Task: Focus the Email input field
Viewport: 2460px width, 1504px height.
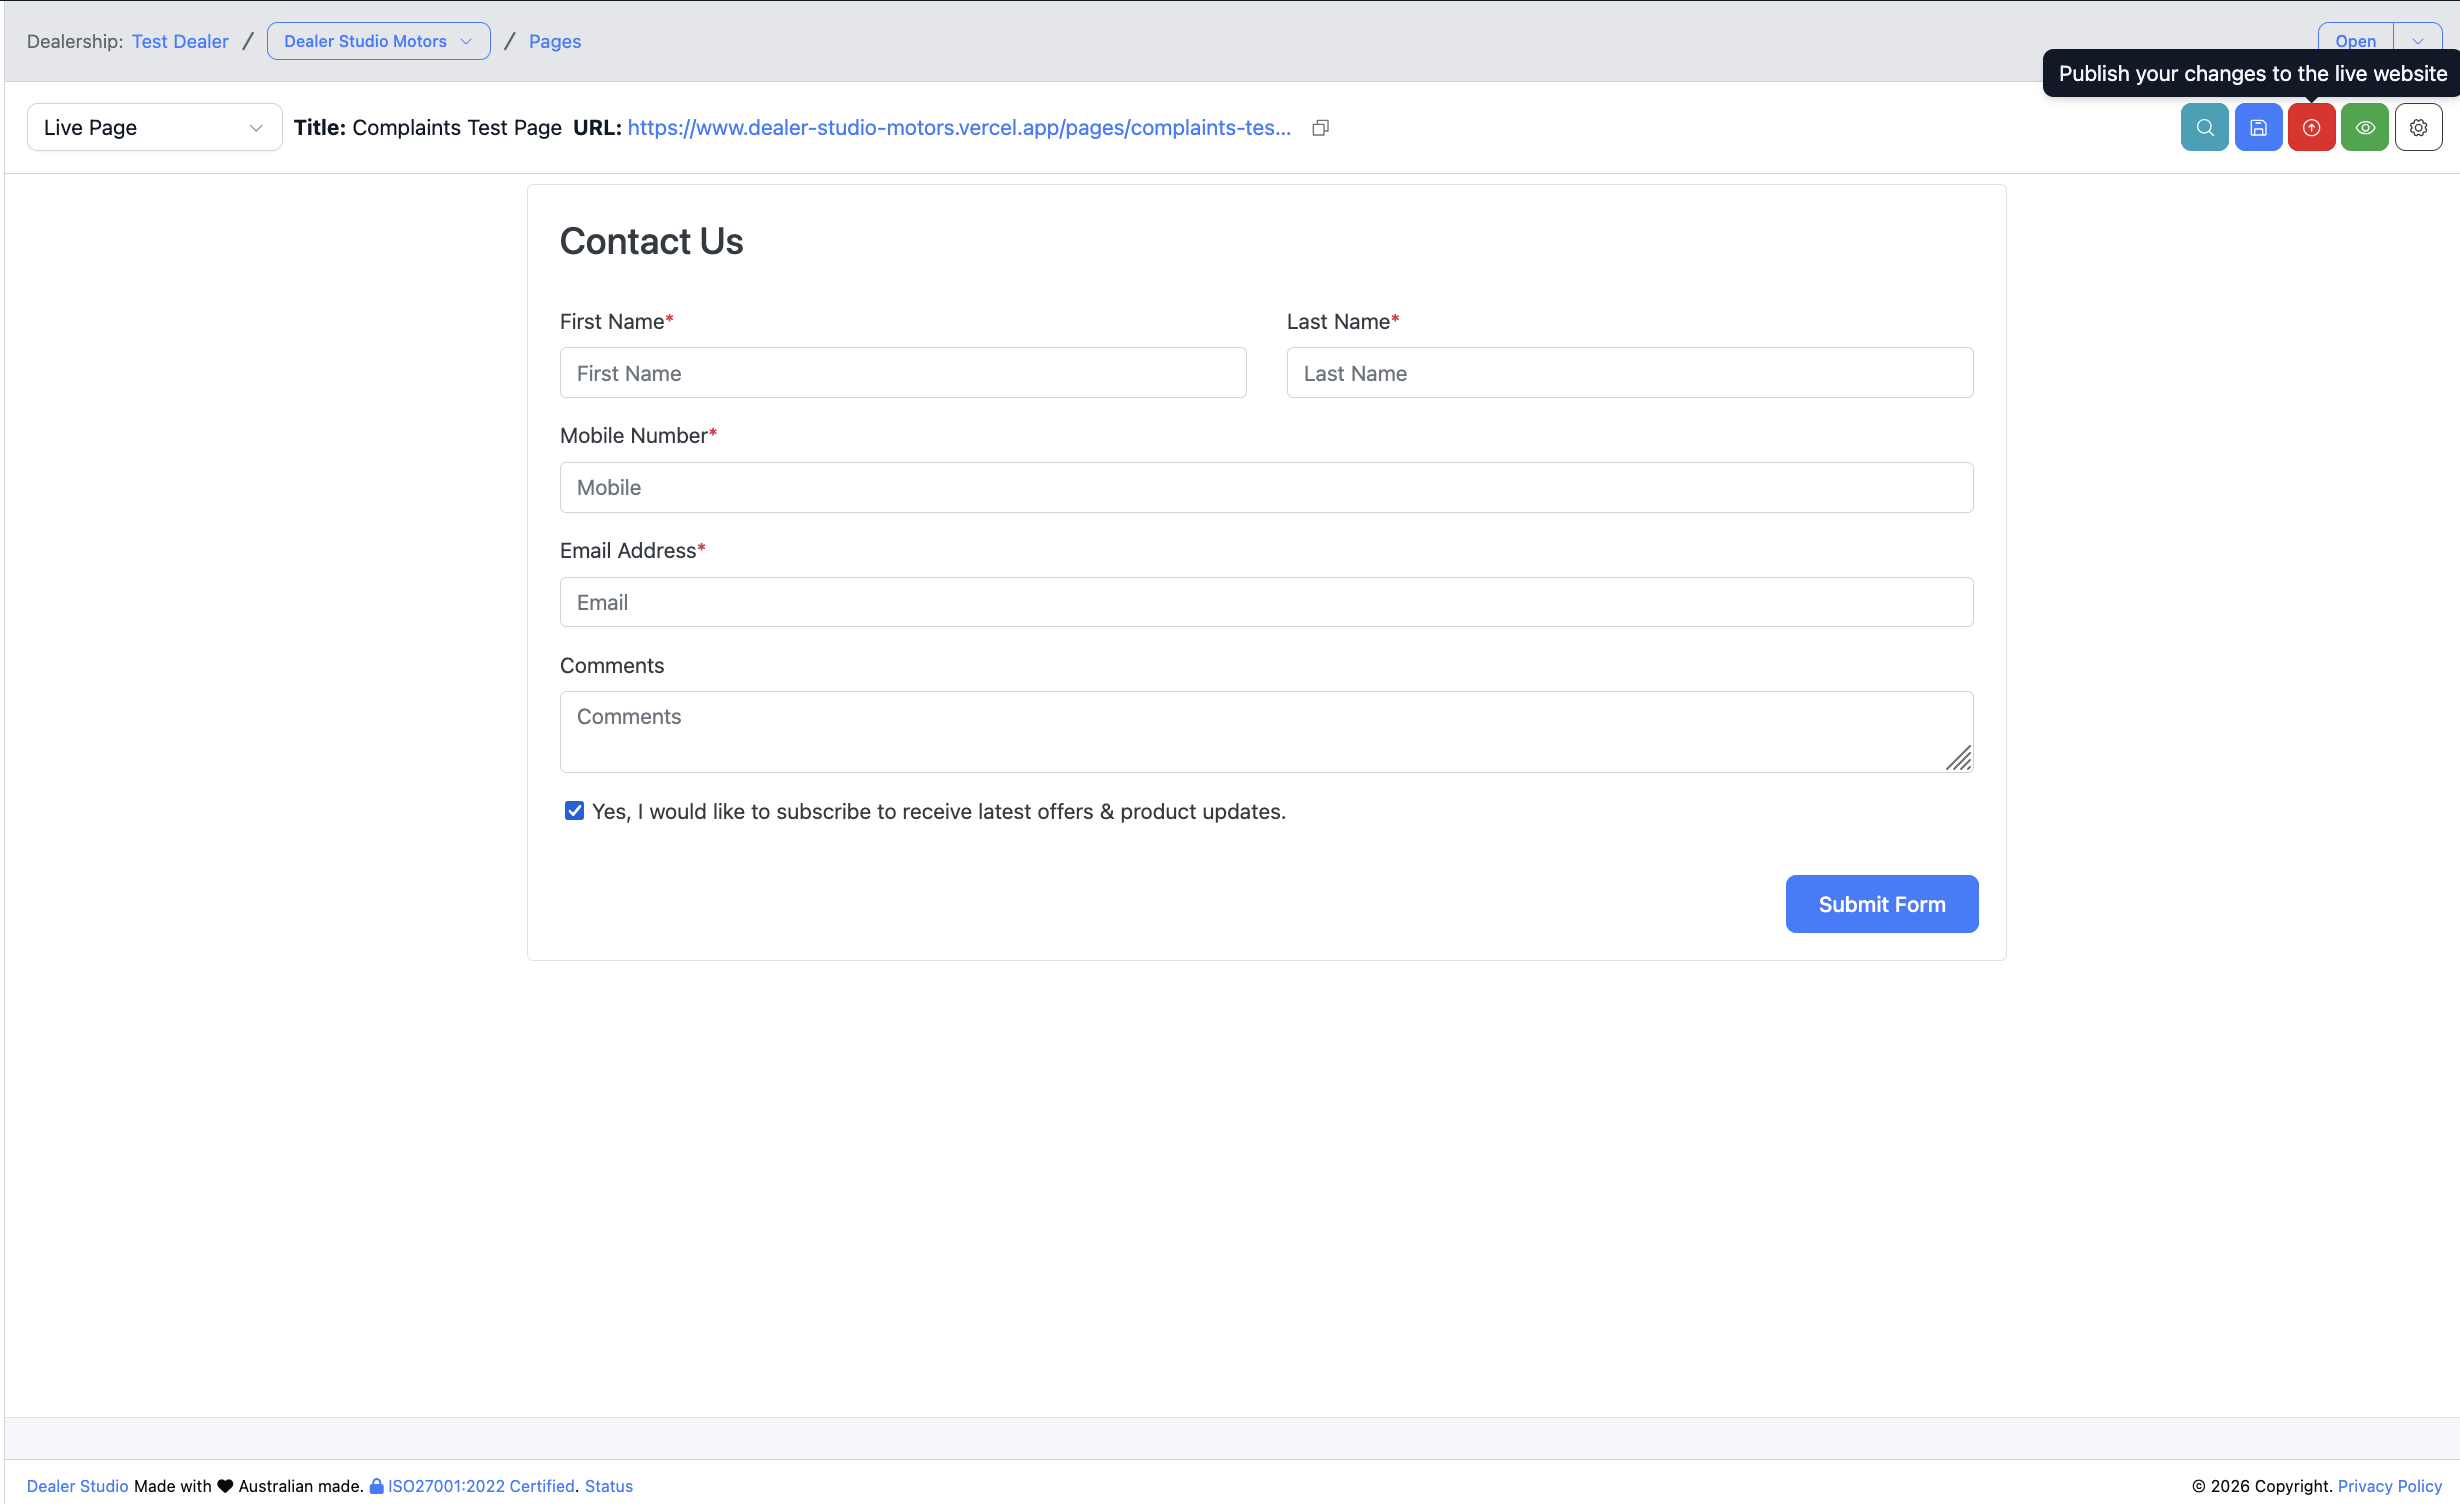Action: coord(1266,602)
